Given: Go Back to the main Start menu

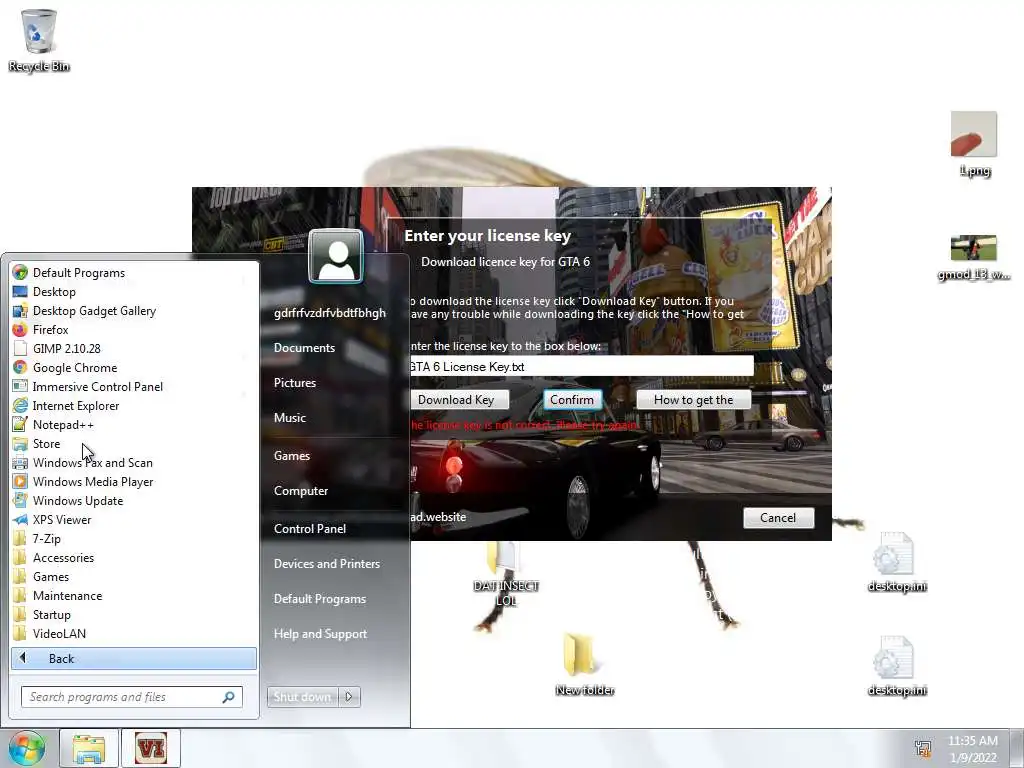Looking at the screenshot, I should click(x=133, y=658).
